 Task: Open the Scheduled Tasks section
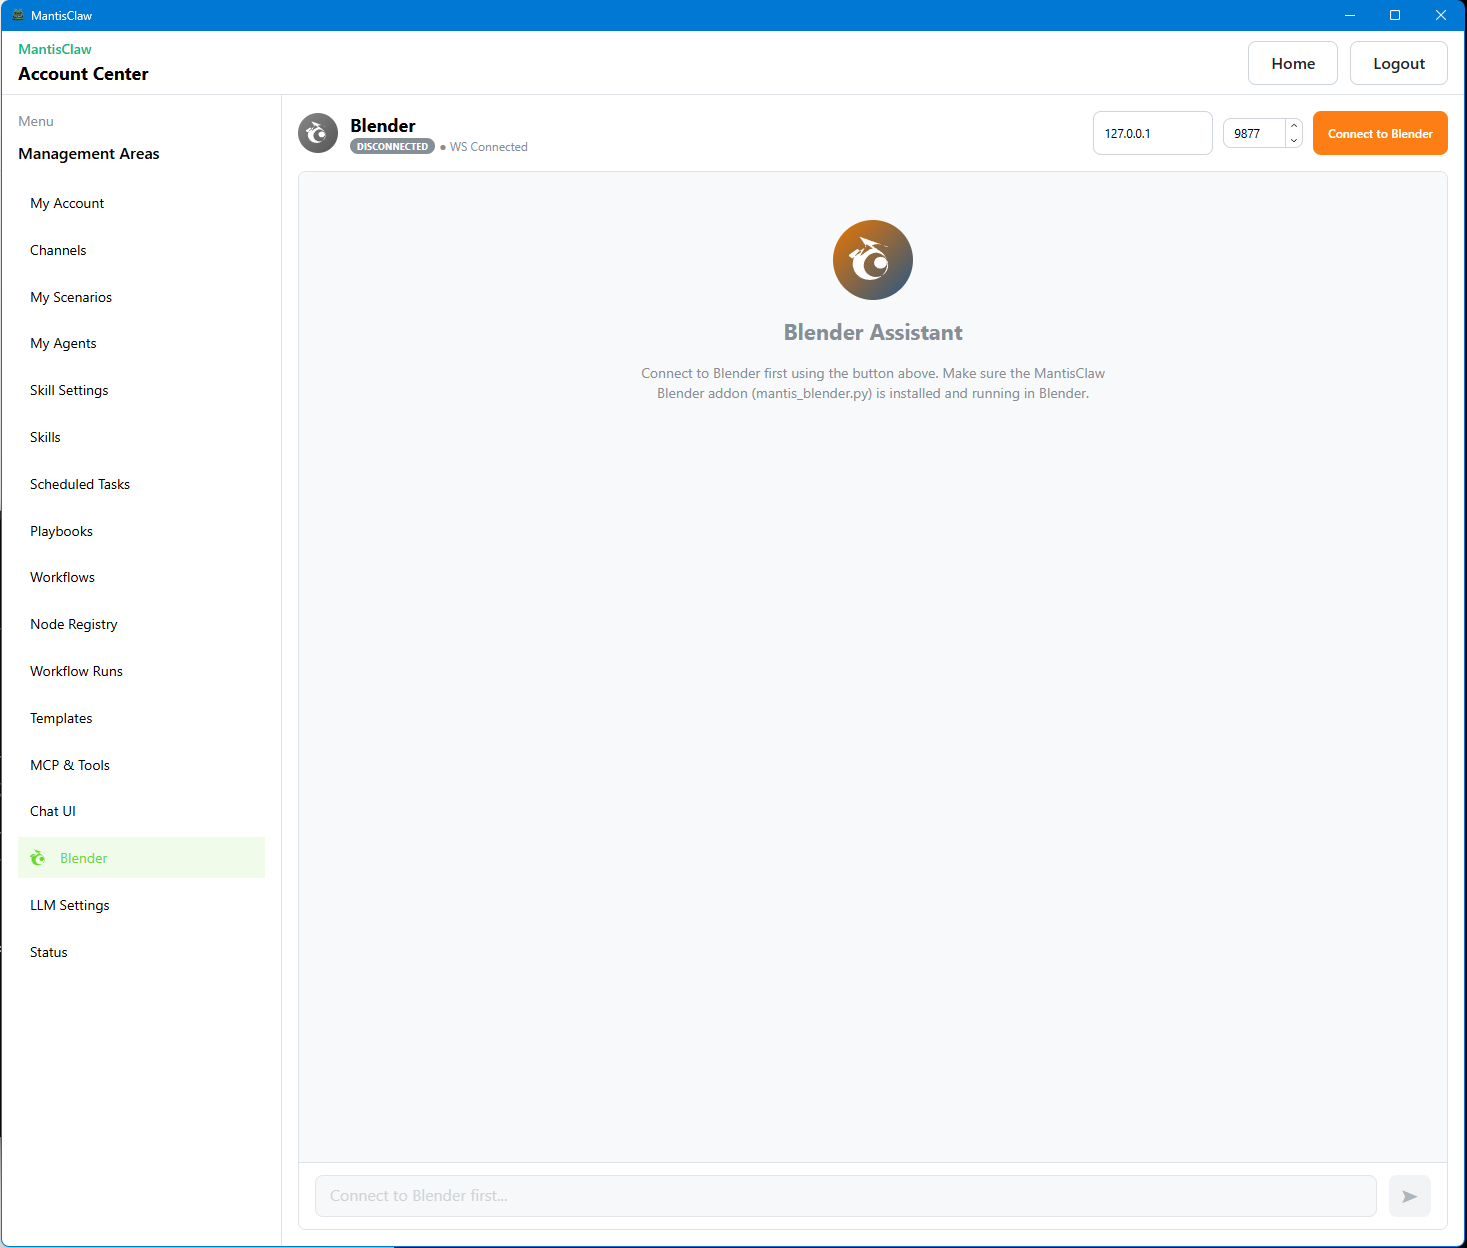point(80,484)
